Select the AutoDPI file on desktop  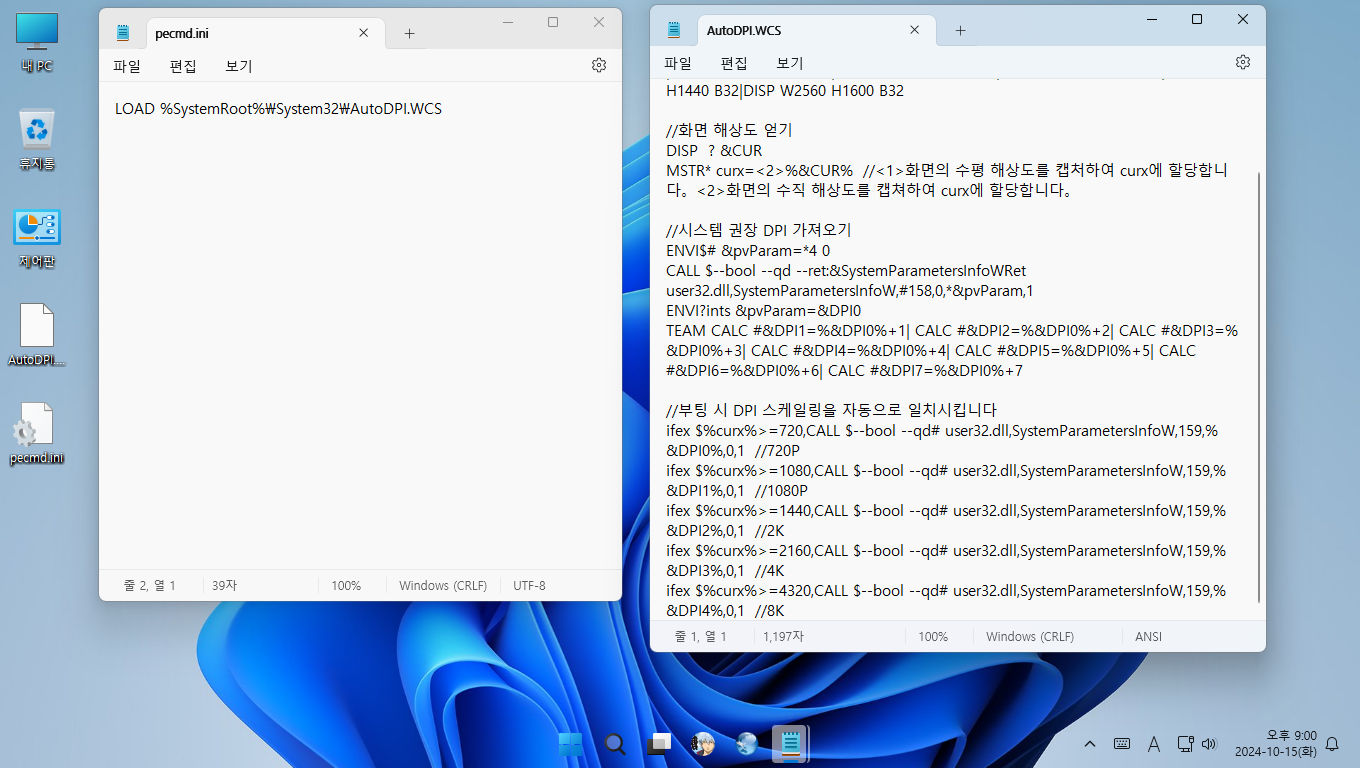pyautogui.click(x=37, y=335)
